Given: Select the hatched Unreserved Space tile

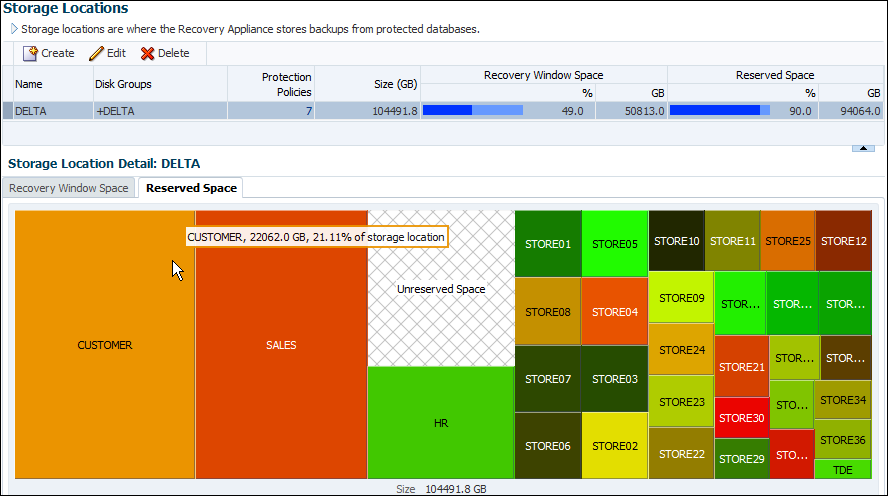Looking at the screenshot, I should [441, 289].
